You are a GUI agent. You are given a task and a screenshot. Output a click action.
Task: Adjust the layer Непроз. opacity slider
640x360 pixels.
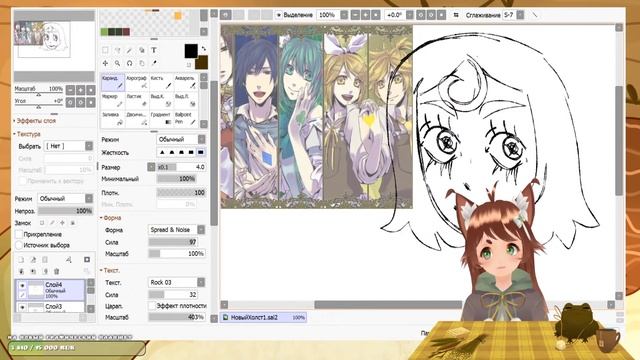click(x=65, y=211)
